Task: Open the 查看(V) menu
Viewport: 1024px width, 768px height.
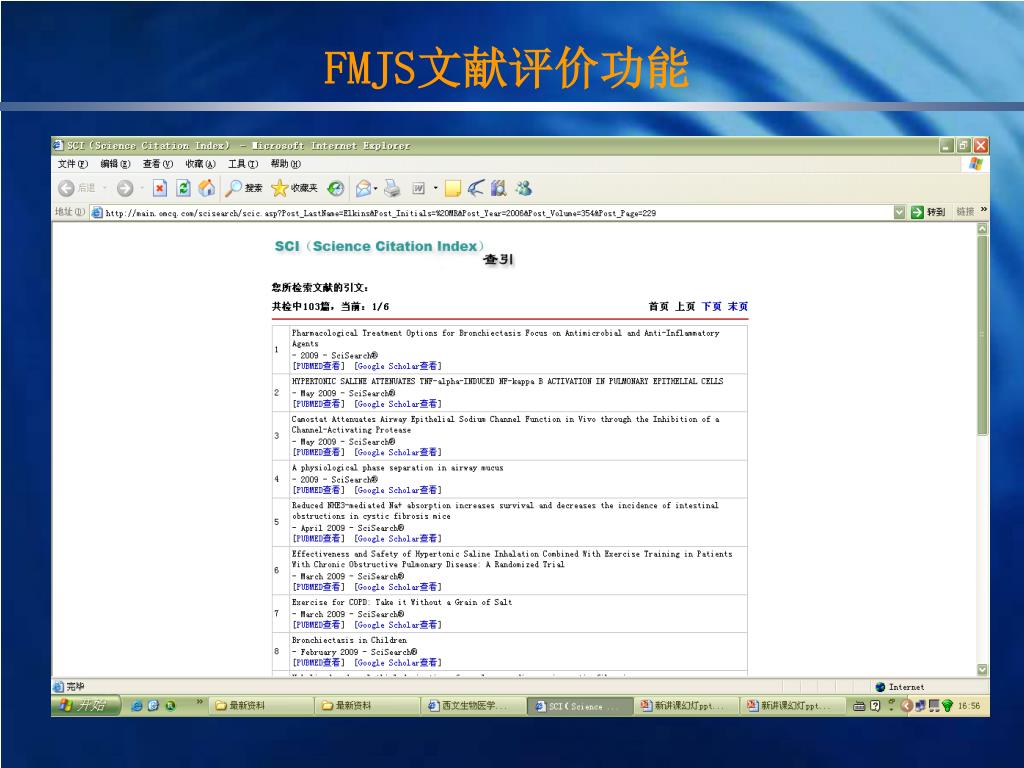Action: click(x=157, y=164)
